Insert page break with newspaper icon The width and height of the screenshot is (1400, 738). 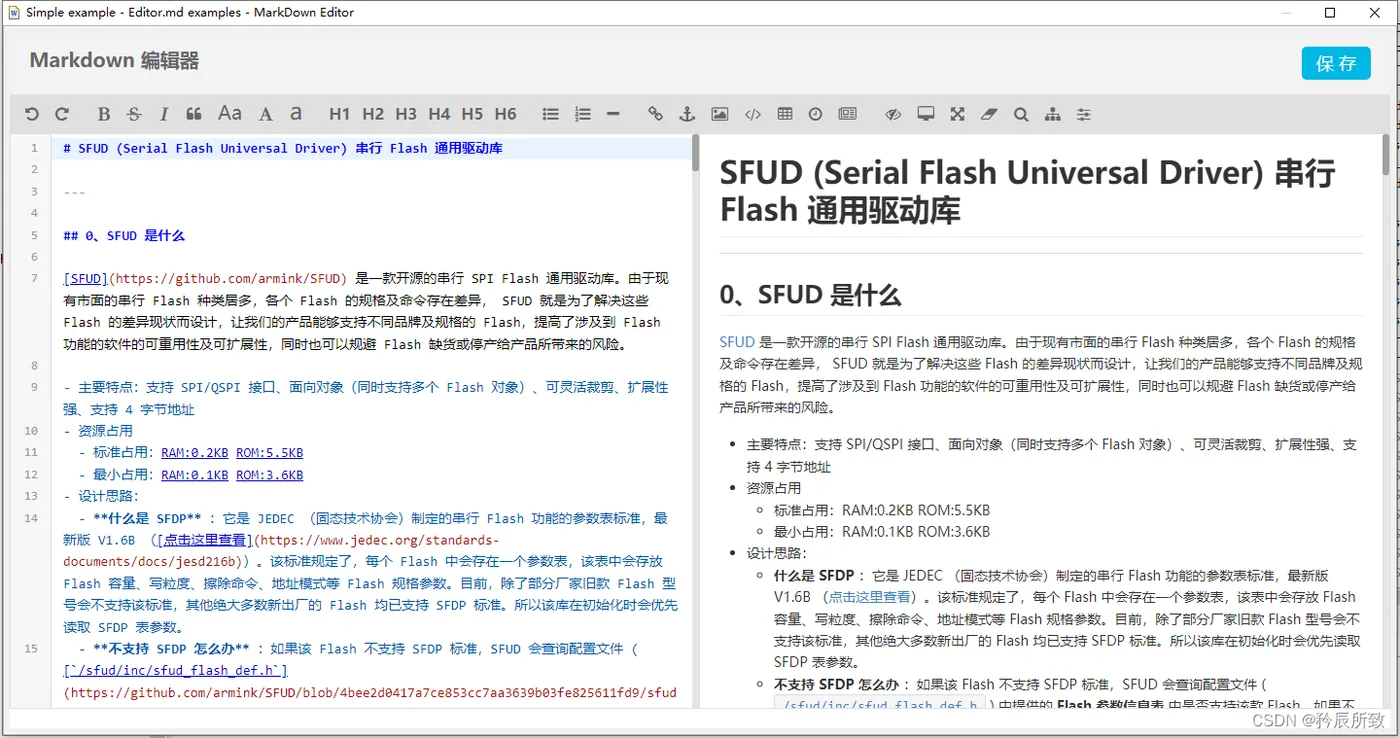[x=847, y=114]
